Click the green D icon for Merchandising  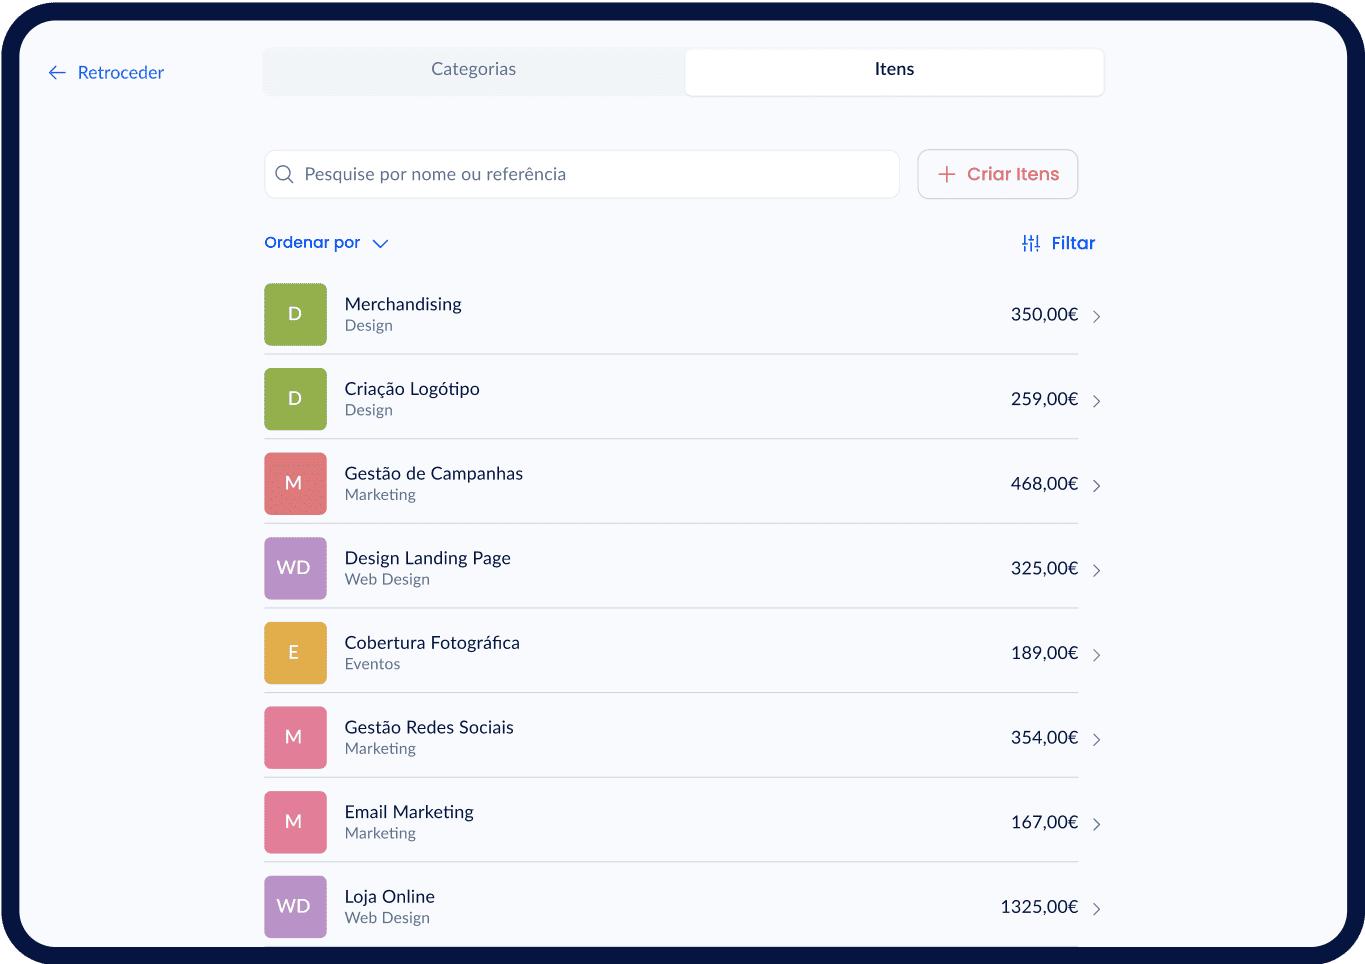tap(295, 314)
